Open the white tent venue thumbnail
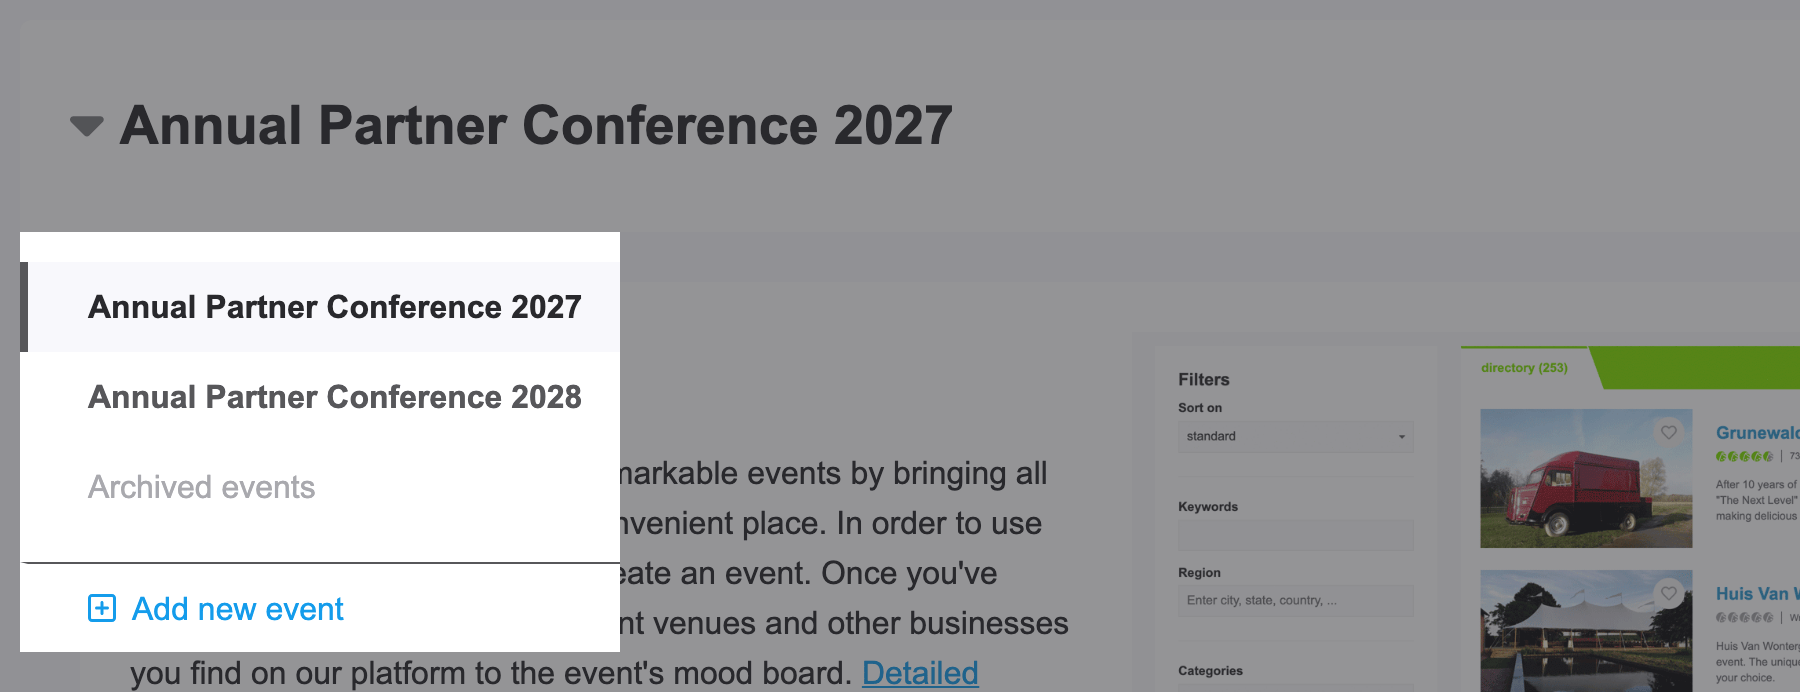The image size is (1800, 692). click(x=1586, y=631)
